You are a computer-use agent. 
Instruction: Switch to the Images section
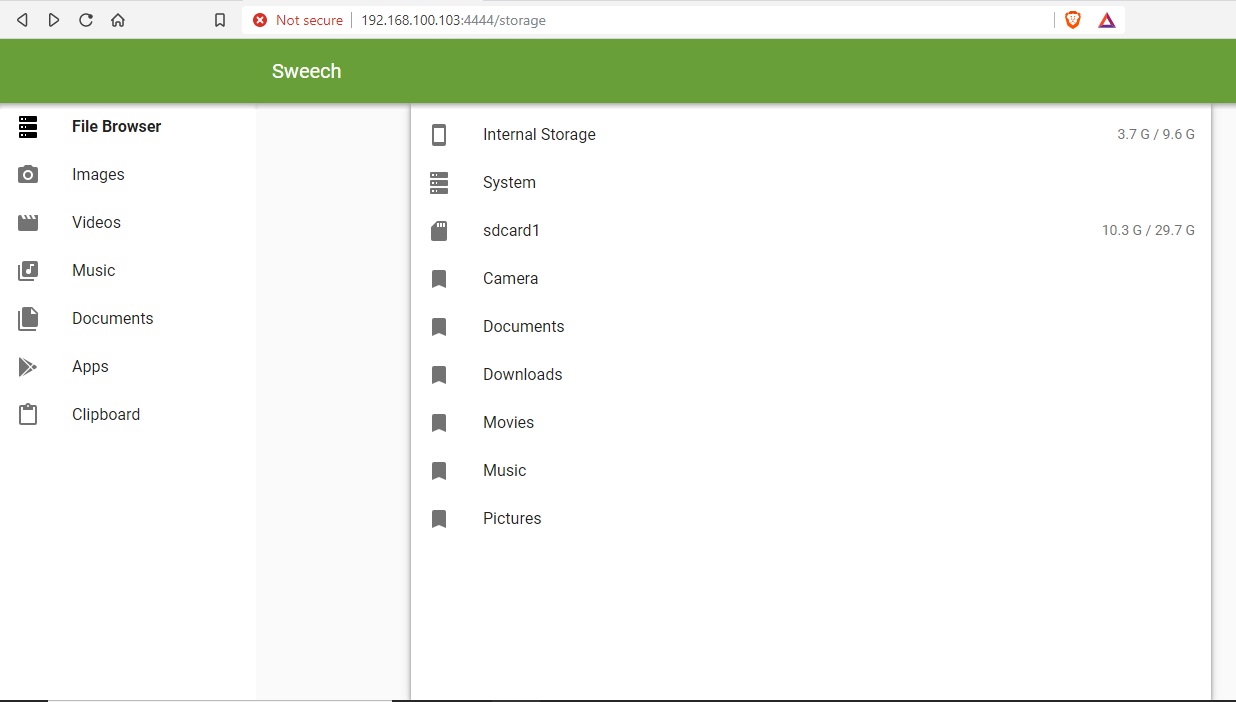tap(128, 175)
